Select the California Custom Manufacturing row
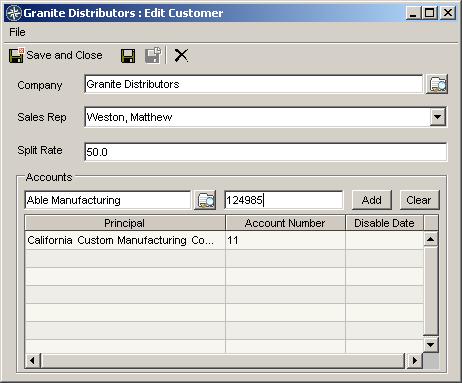Screen dimensions: 462x383 tap(224, 240)
